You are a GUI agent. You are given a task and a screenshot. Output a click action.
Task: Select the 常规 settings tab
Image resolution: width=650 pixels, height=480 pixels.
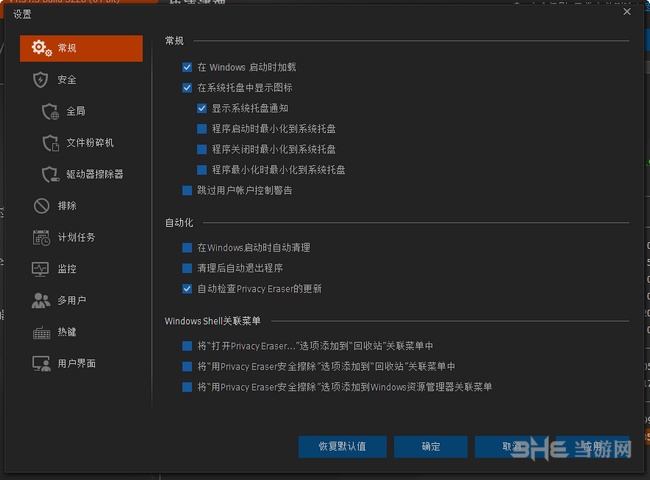81,48
